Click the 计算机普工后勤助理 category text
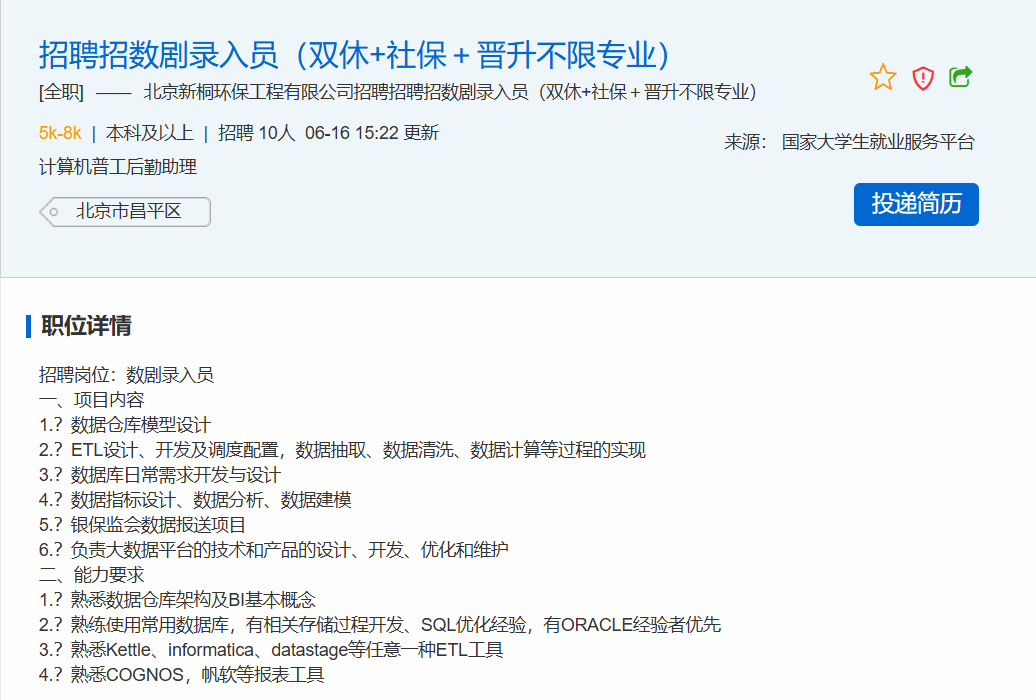1036x700 pixels. tap(118, 167)
